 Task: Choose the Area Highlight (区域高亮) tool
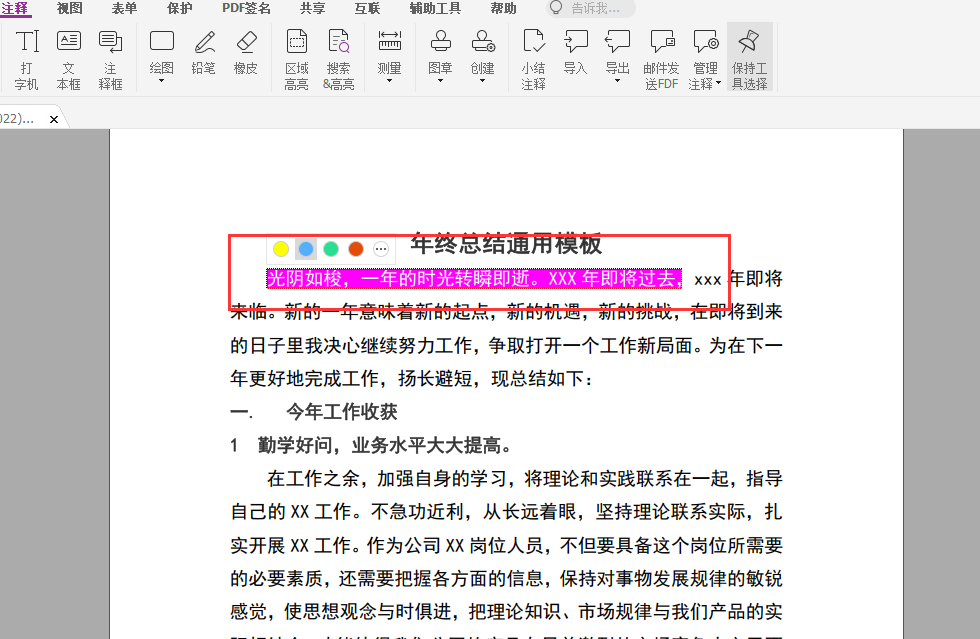[296, 59]
